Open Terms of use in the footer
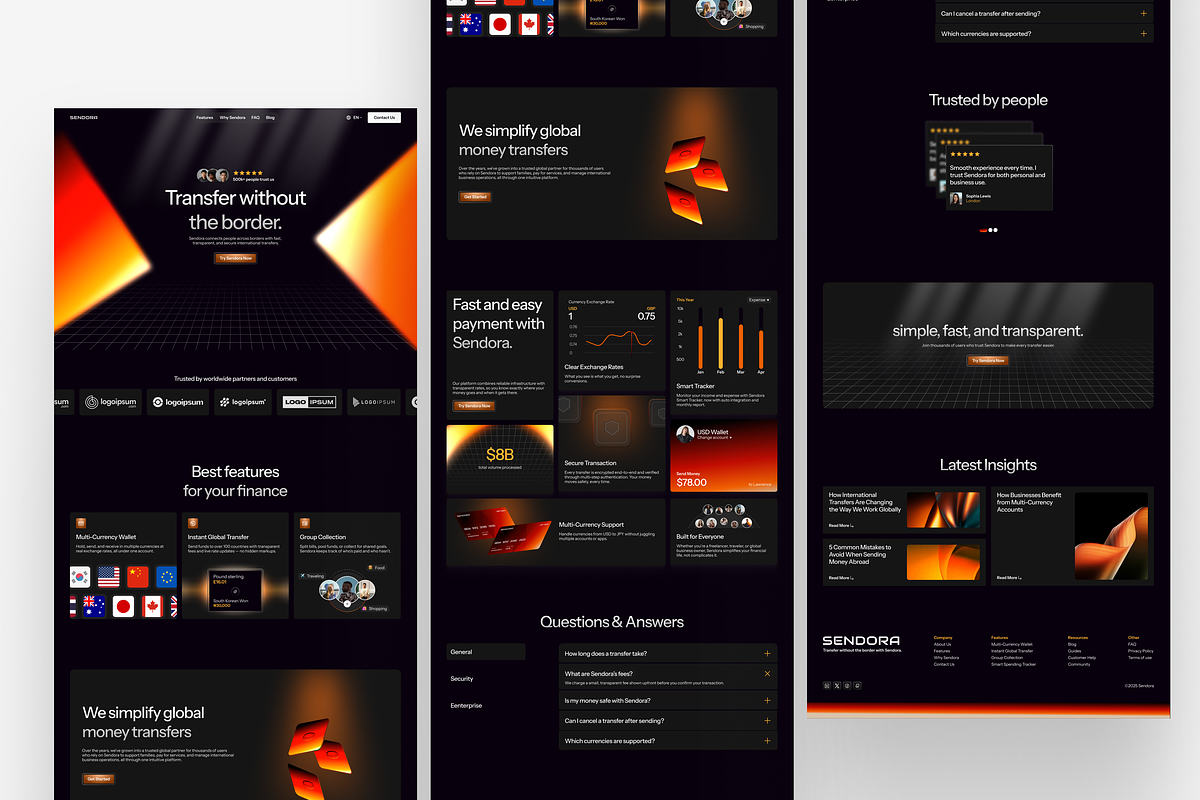Screen dimensions: 1200x800 [1140, 658]
